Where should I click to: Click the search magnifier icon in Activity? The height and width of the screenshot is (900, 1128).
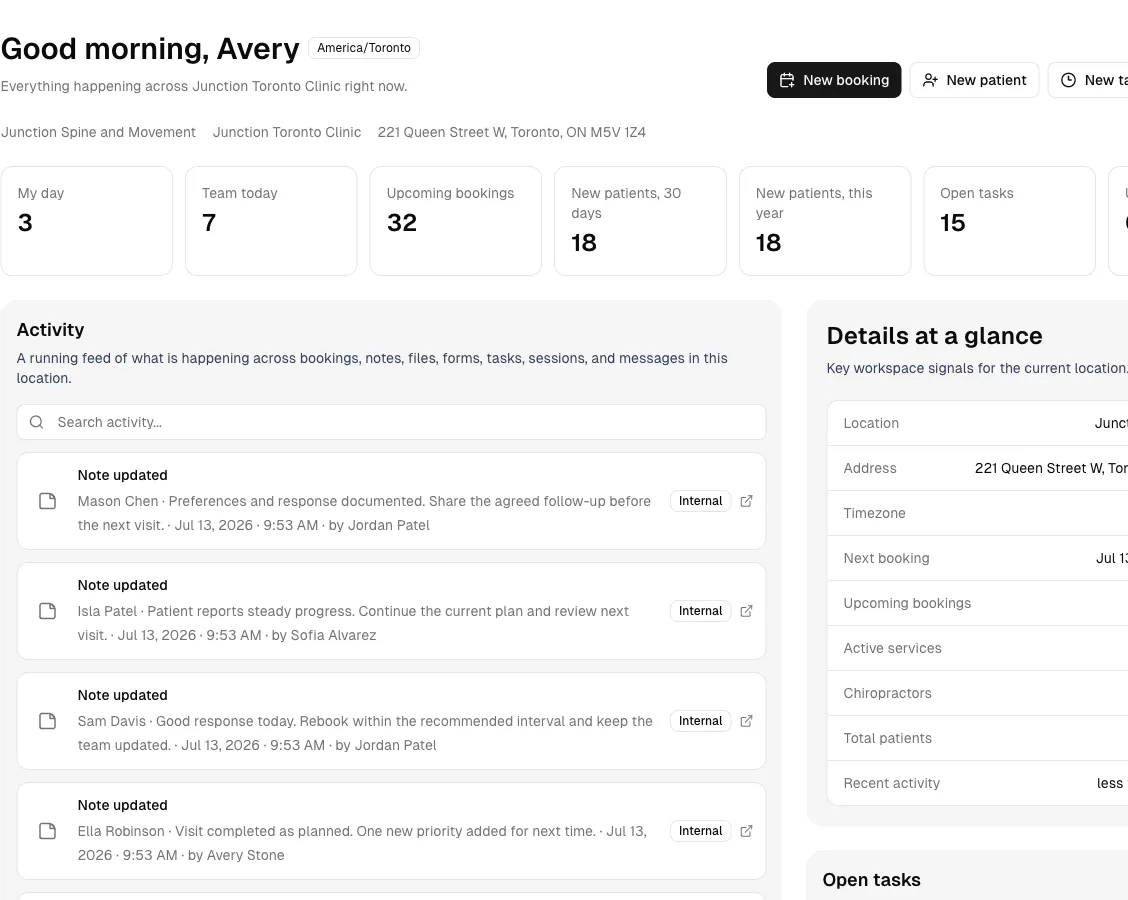click(x=37, y=422)
